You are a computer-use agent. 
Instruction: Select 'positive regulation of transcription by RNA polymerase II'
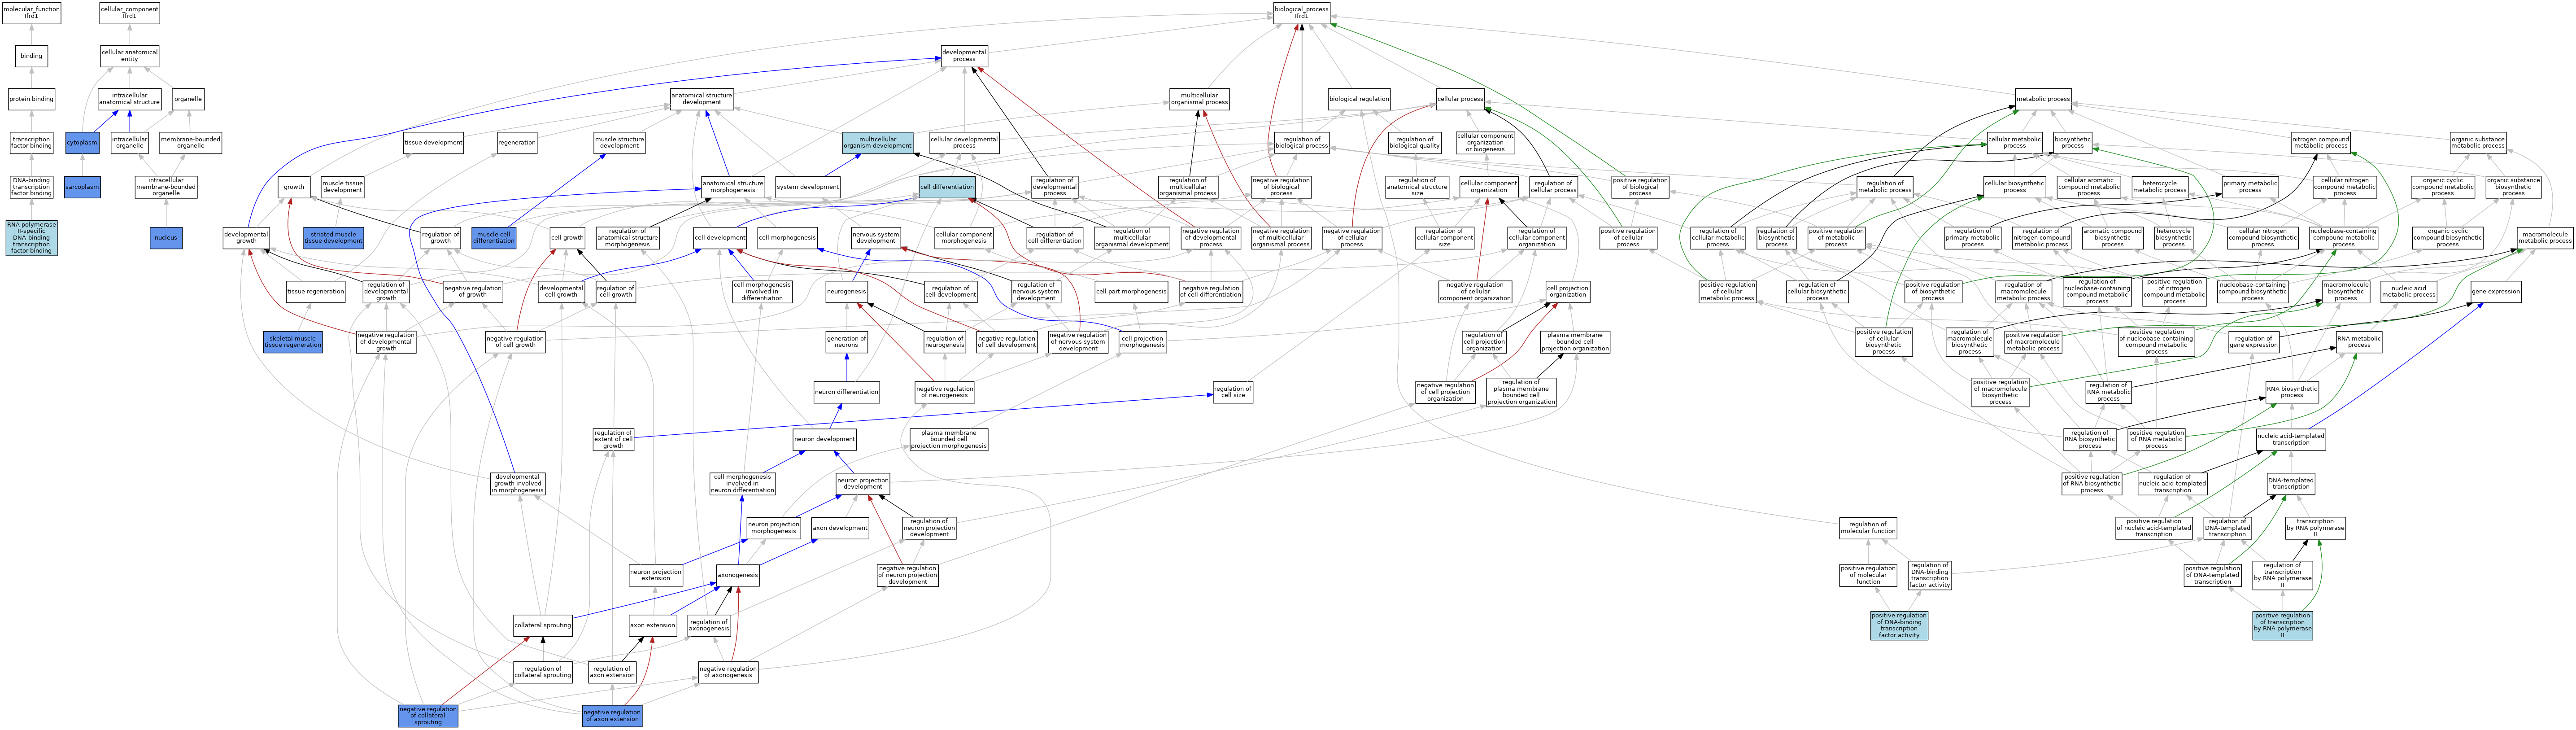pyautogui.click(x=2282, y=626)
